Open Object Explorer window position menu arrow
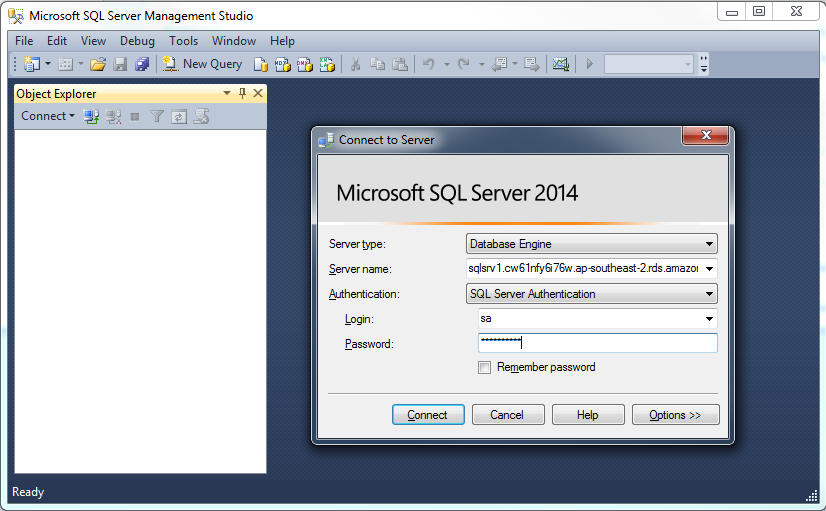Image resolution: width=826 pixels, height=511 pixels. pos(227,93)
